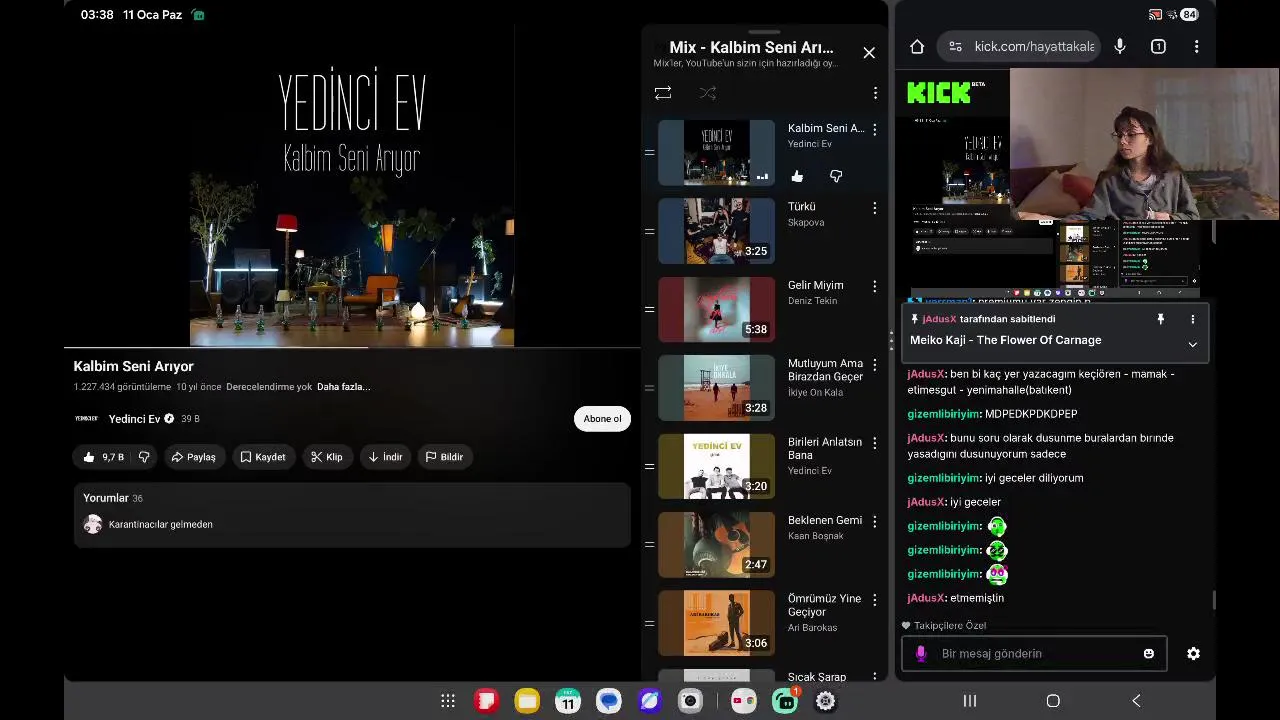
Task: Open browser three-dot menu
Action: point(1196,46)
